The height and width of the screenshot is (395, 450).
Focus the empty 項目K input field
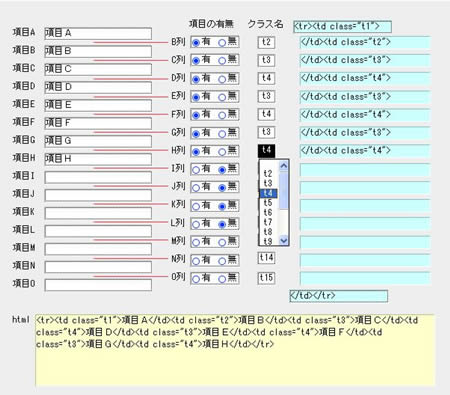pos(98,213)
